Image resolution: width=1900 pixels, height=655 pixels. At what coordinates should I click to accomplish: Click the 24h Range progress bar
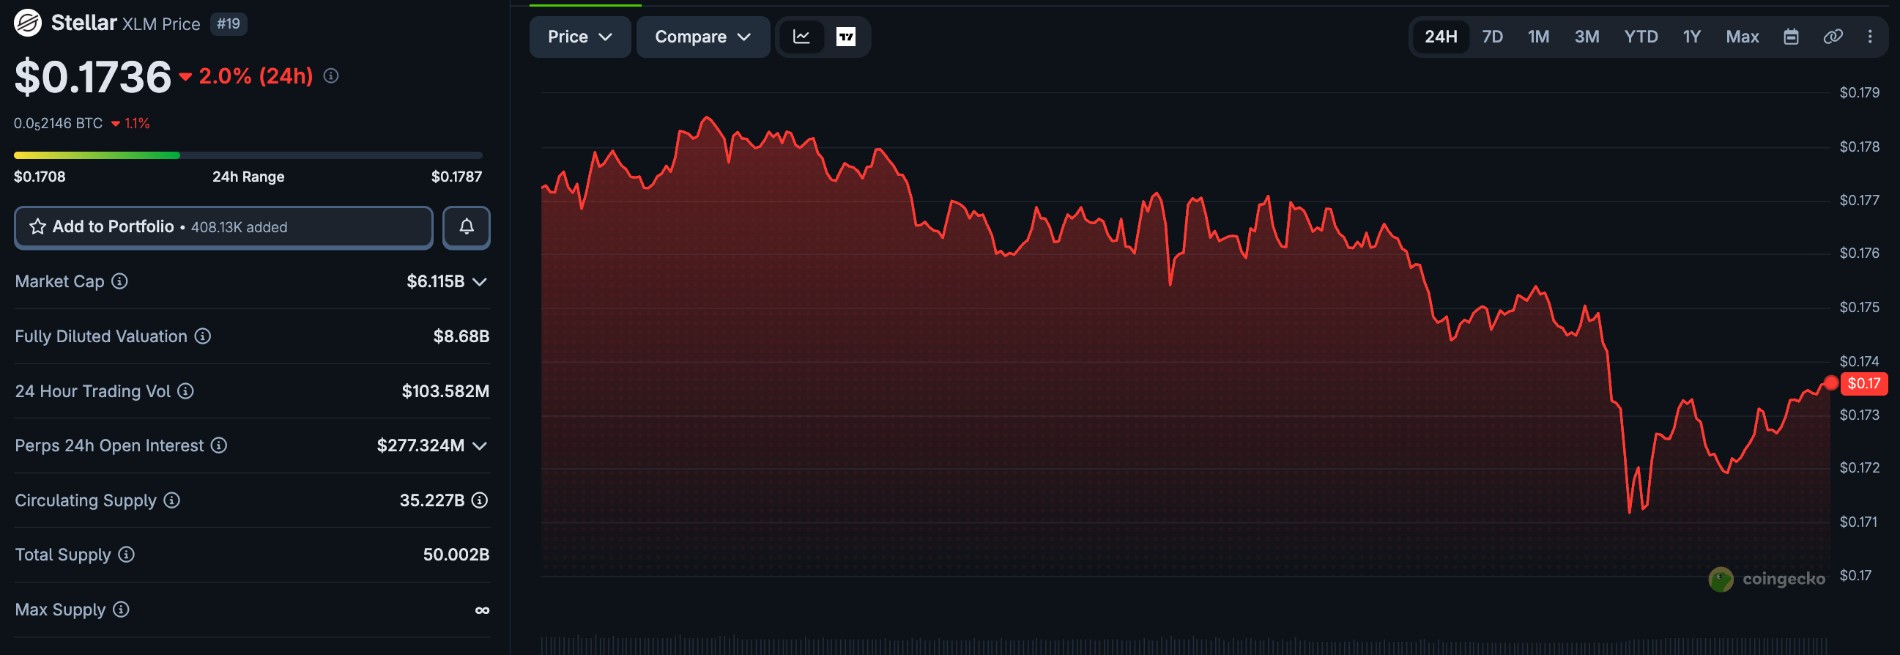tap(248, 155)
